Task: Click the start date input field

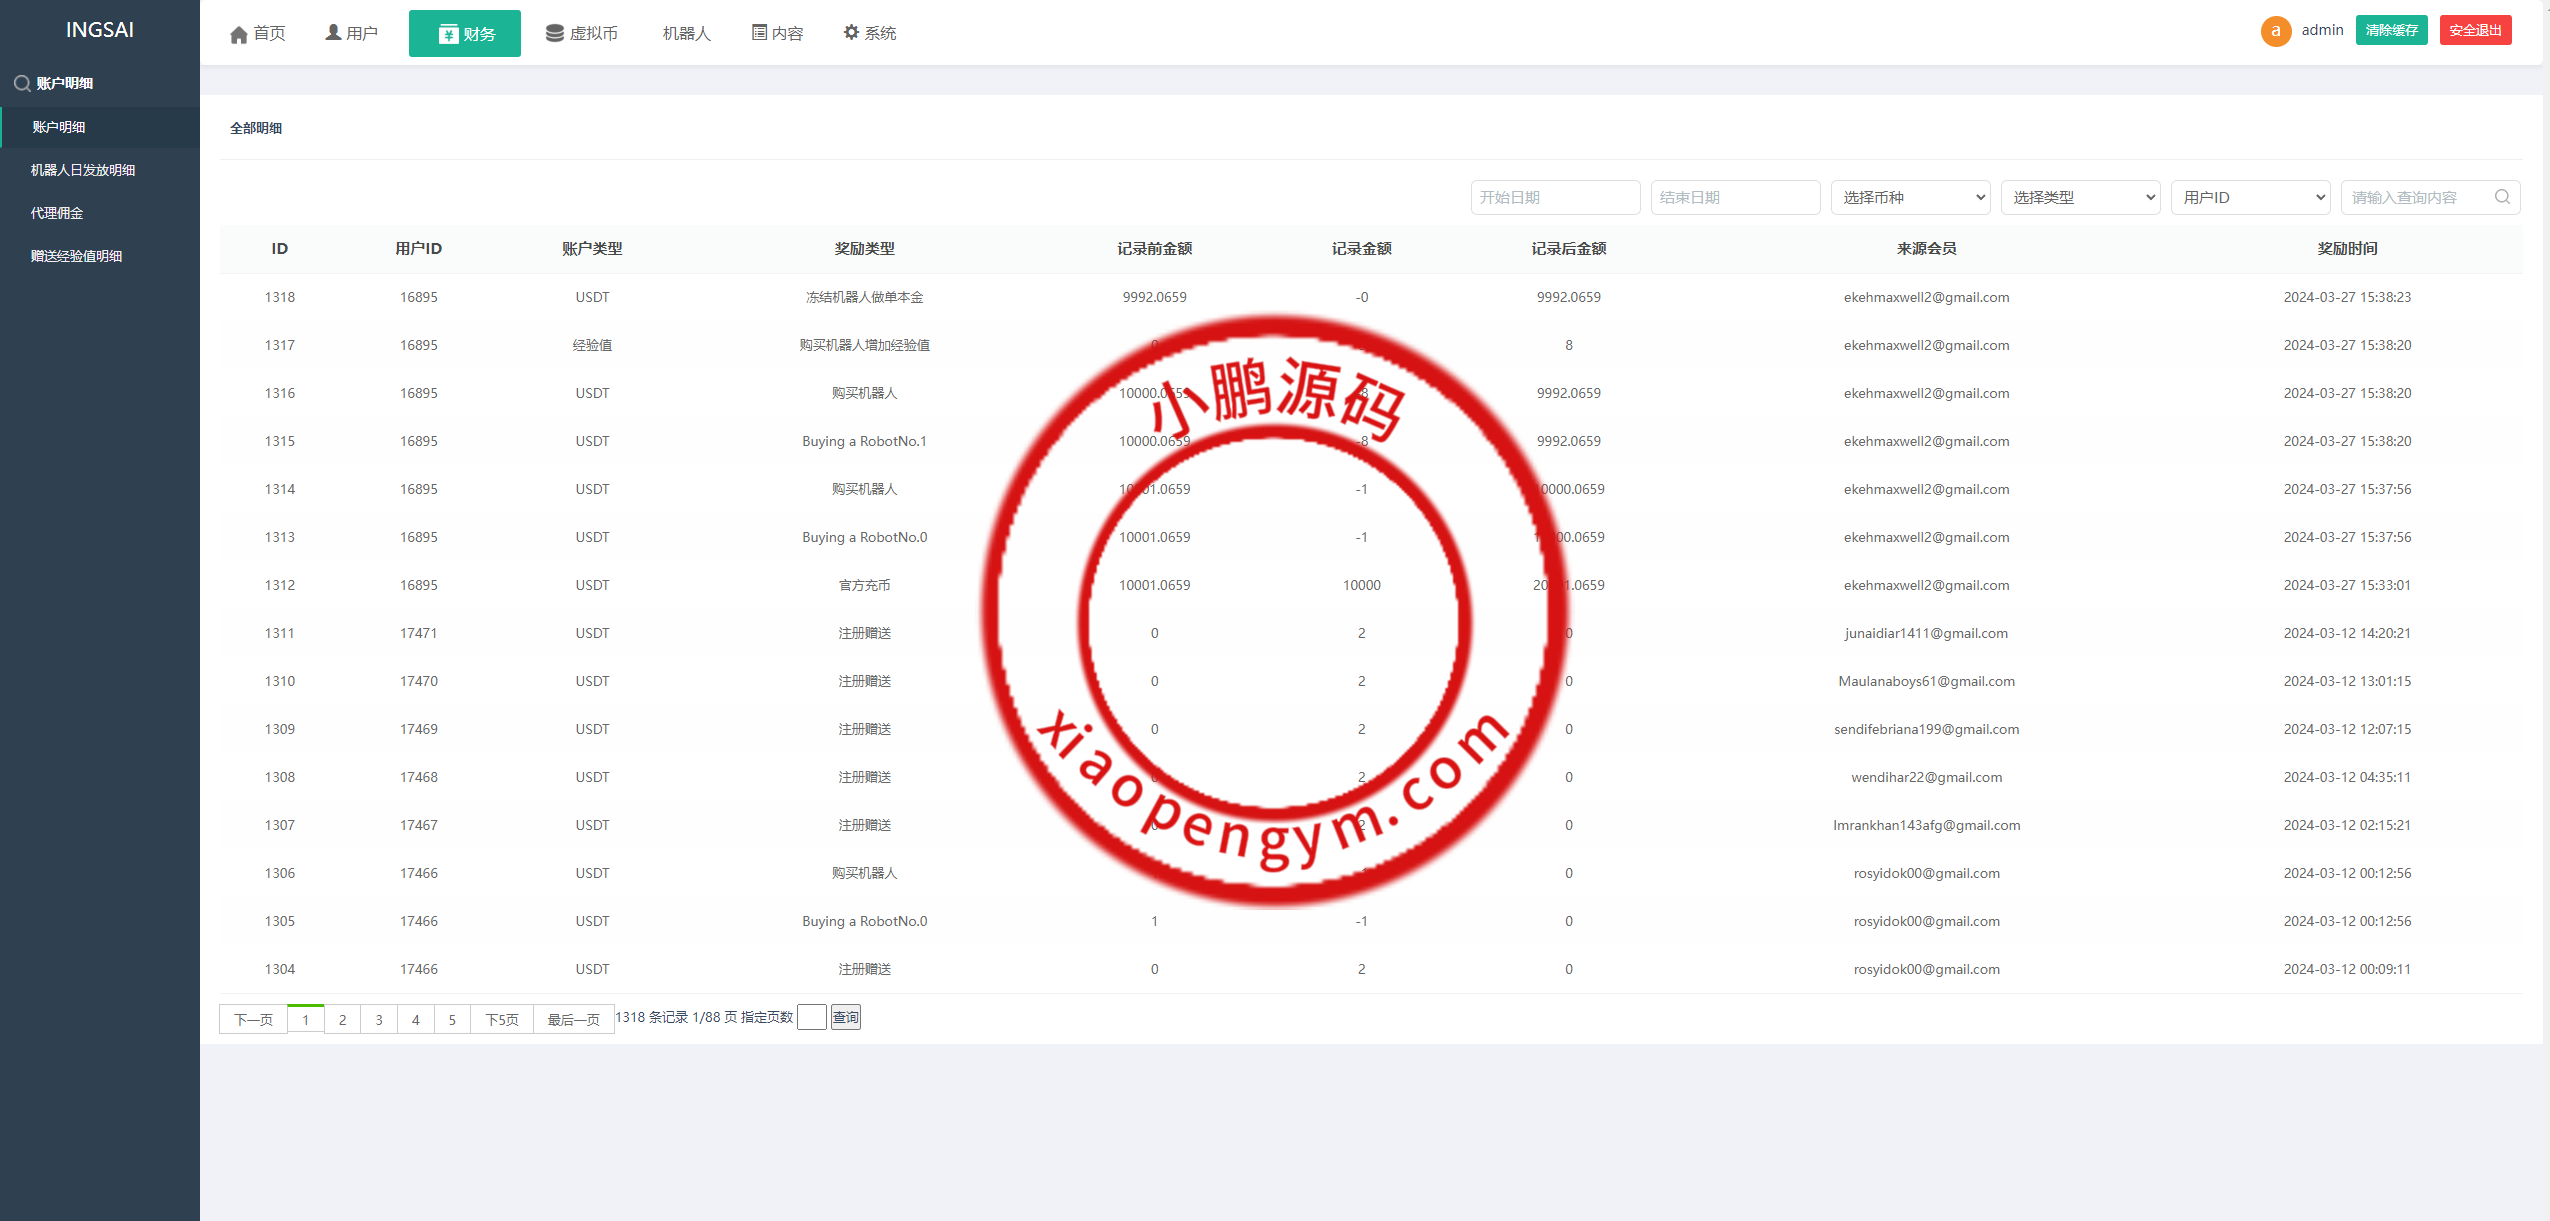Action: pos(1555,197)
